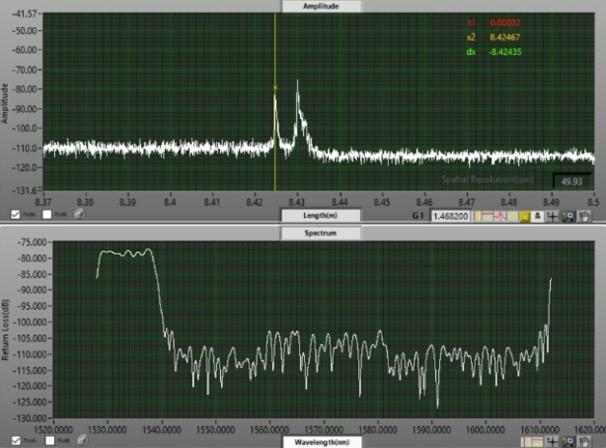
Task: Click the crosshair cursor tool in Amplitude toolbar
Action: 552,216
